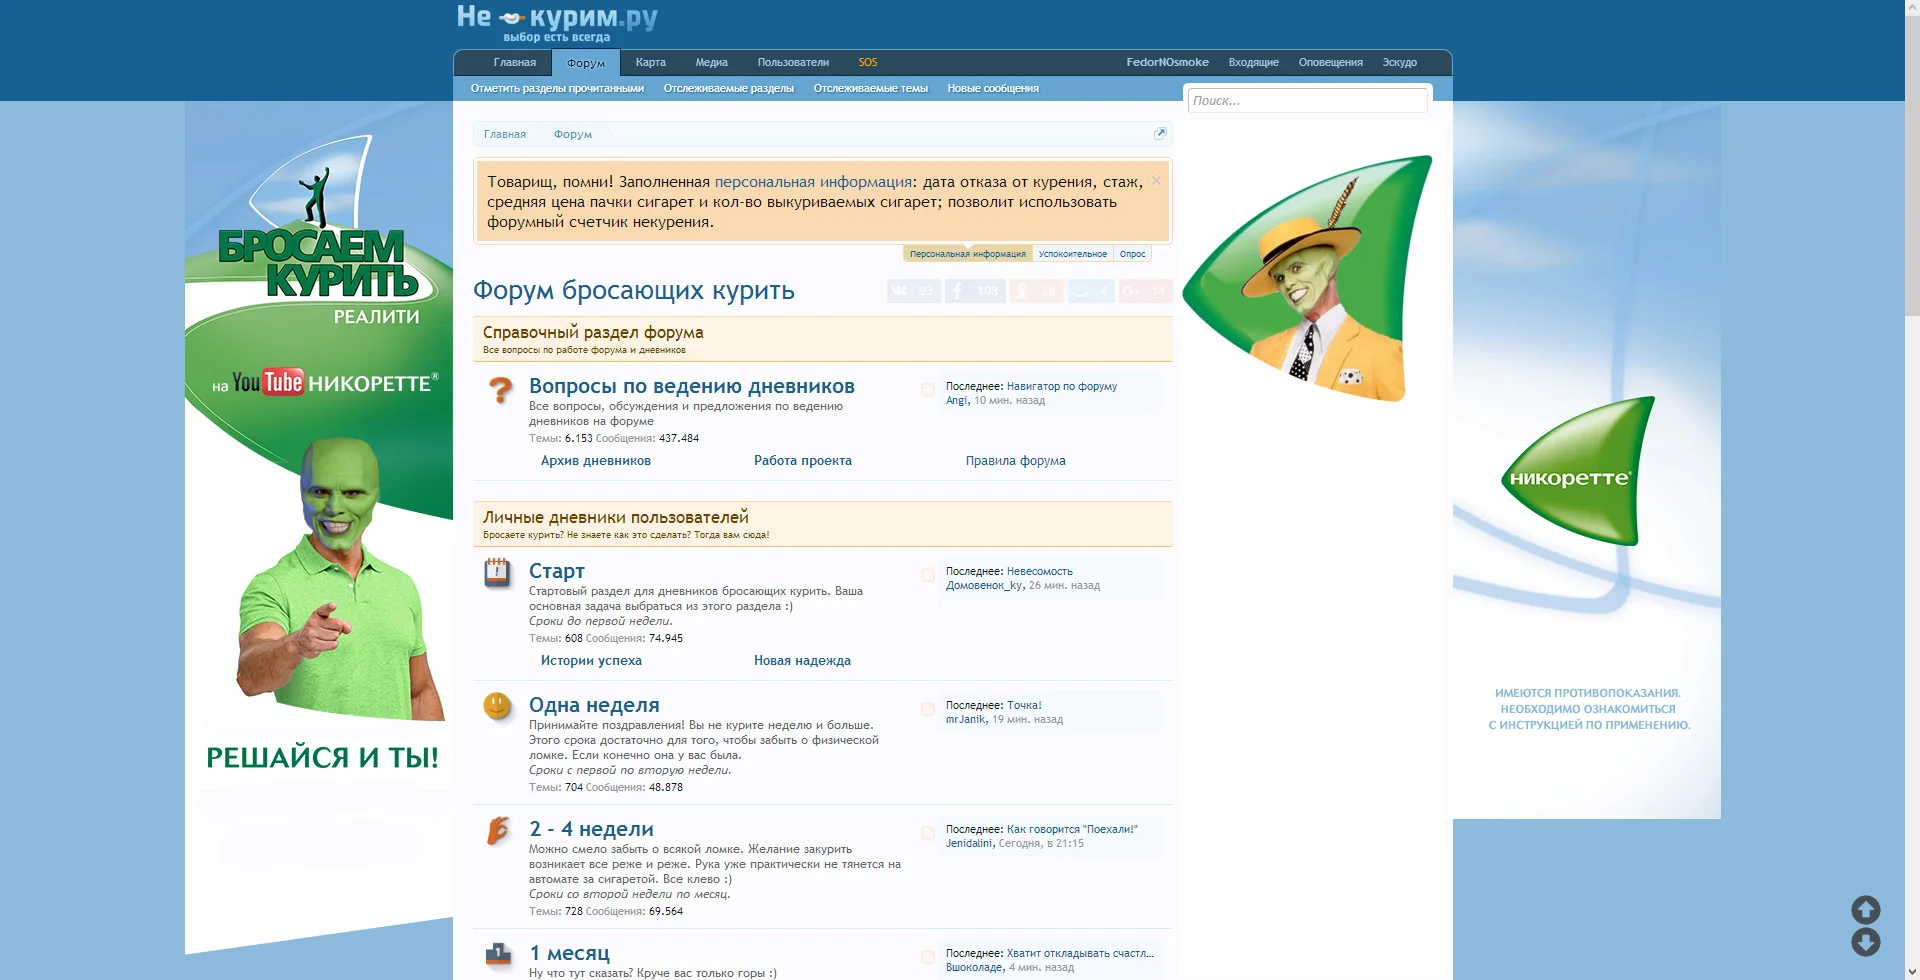Select the Форум navigation tab
The height and width of the screenshot is (980, 1920).
coord(586,63)
